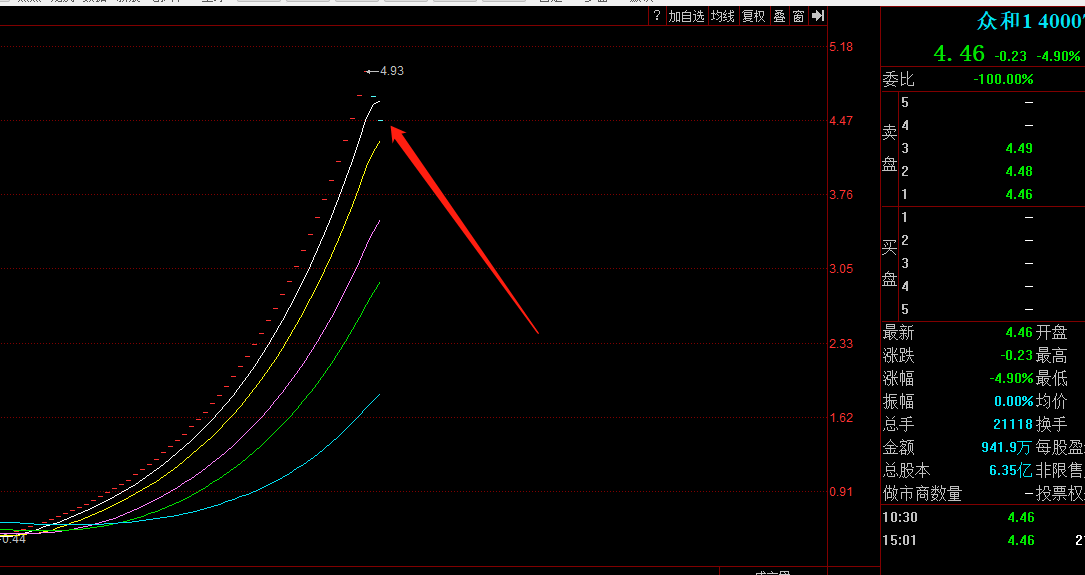Click the 卖盘 sell side label
The image size is (1085, 575).
(x=889, y=148)
